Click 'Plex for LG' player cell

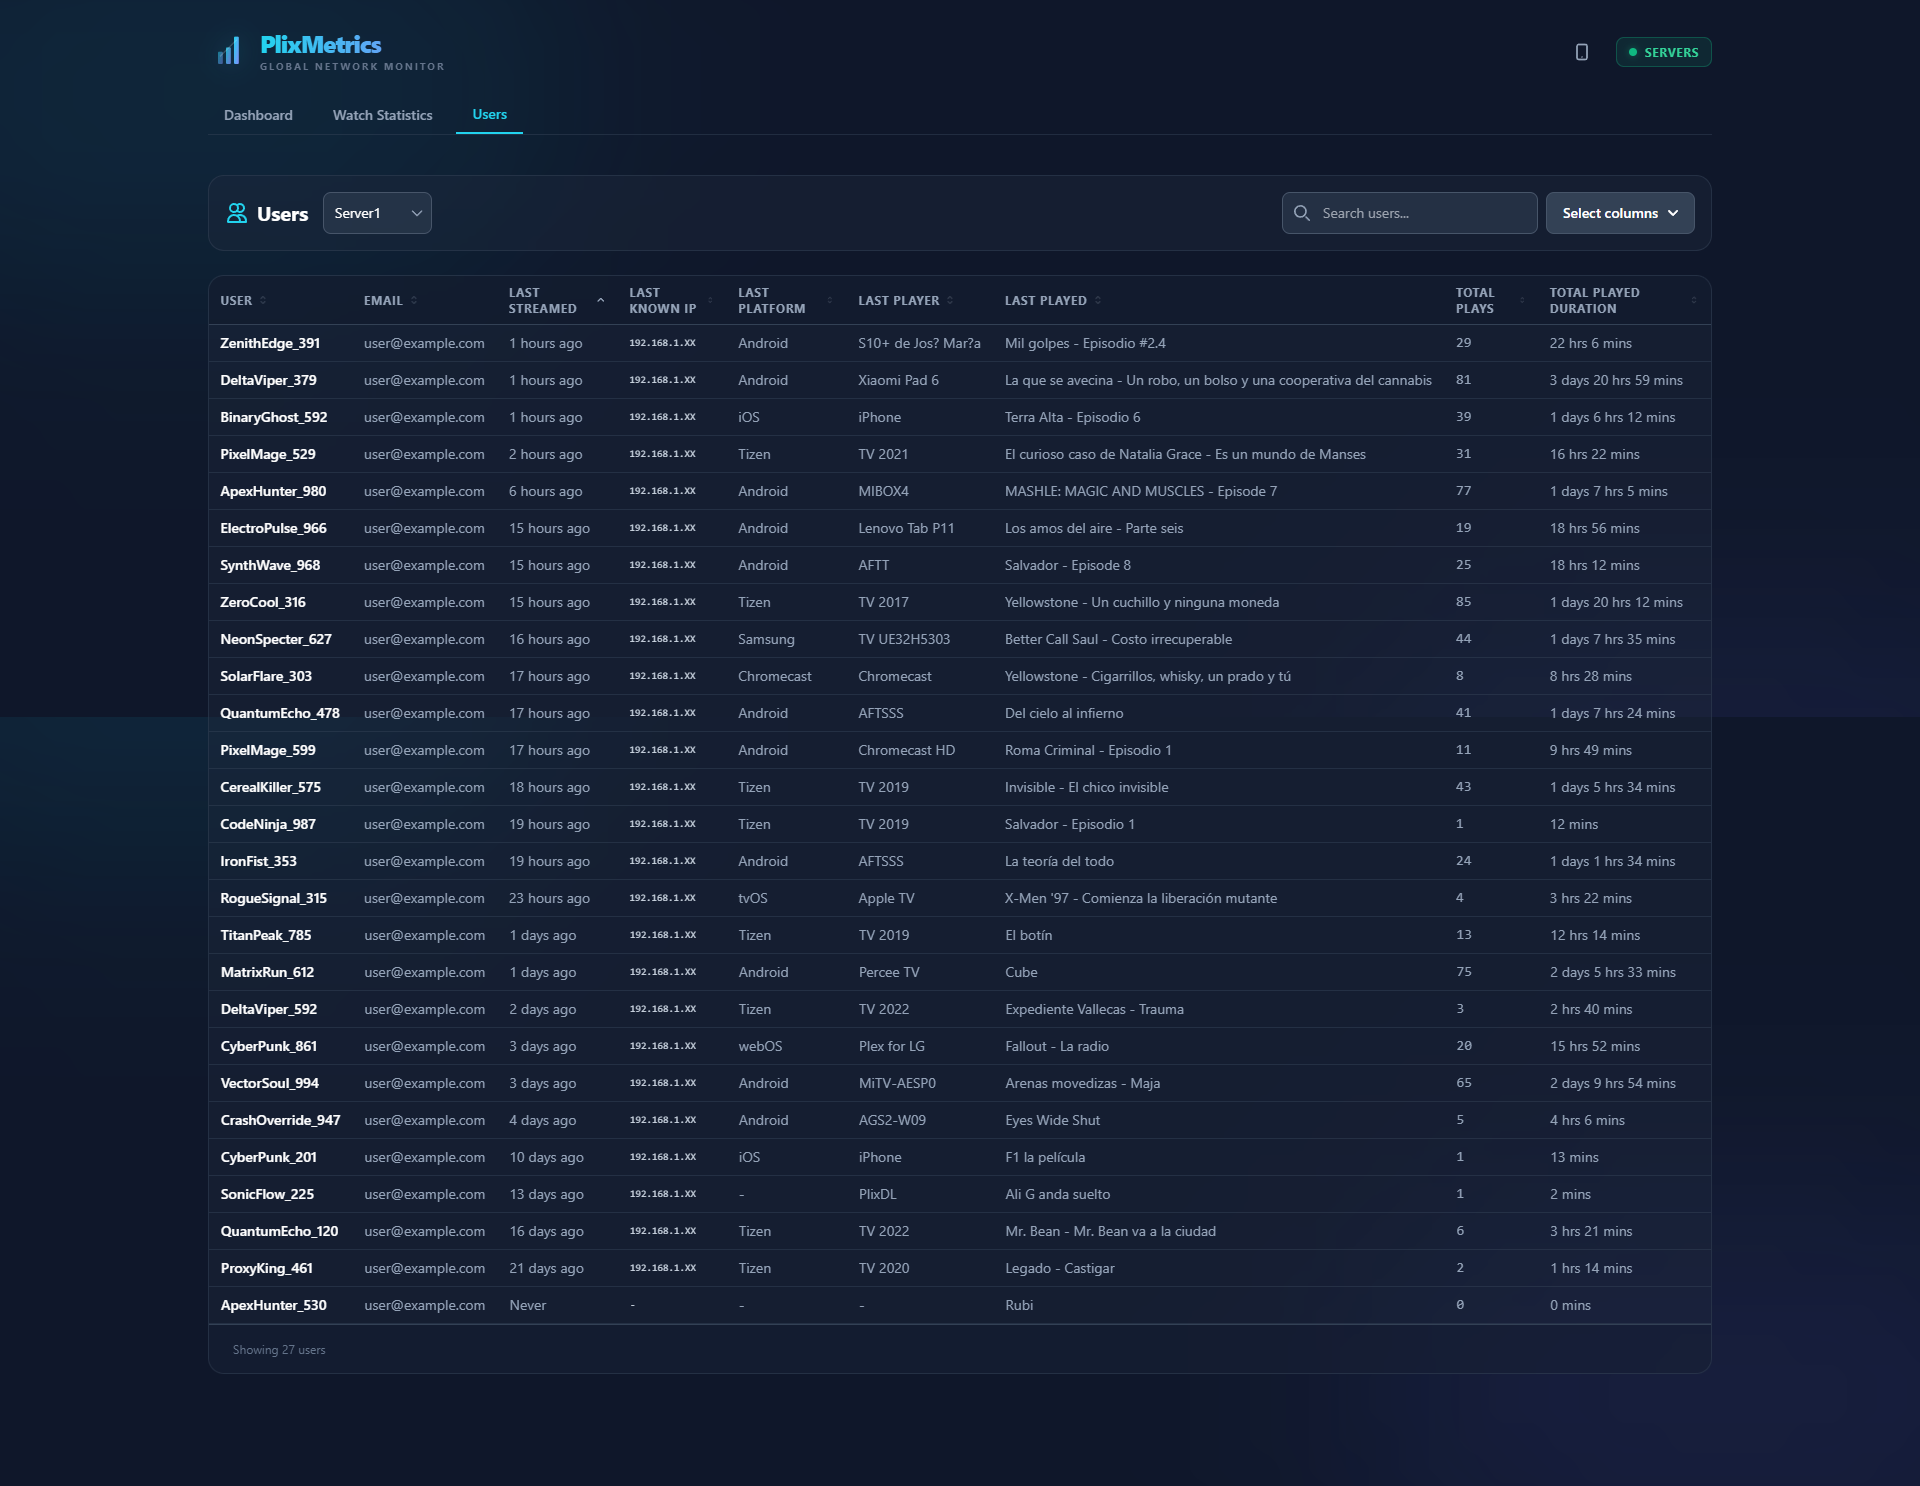pyautogui.click(x=891, y=1046)
